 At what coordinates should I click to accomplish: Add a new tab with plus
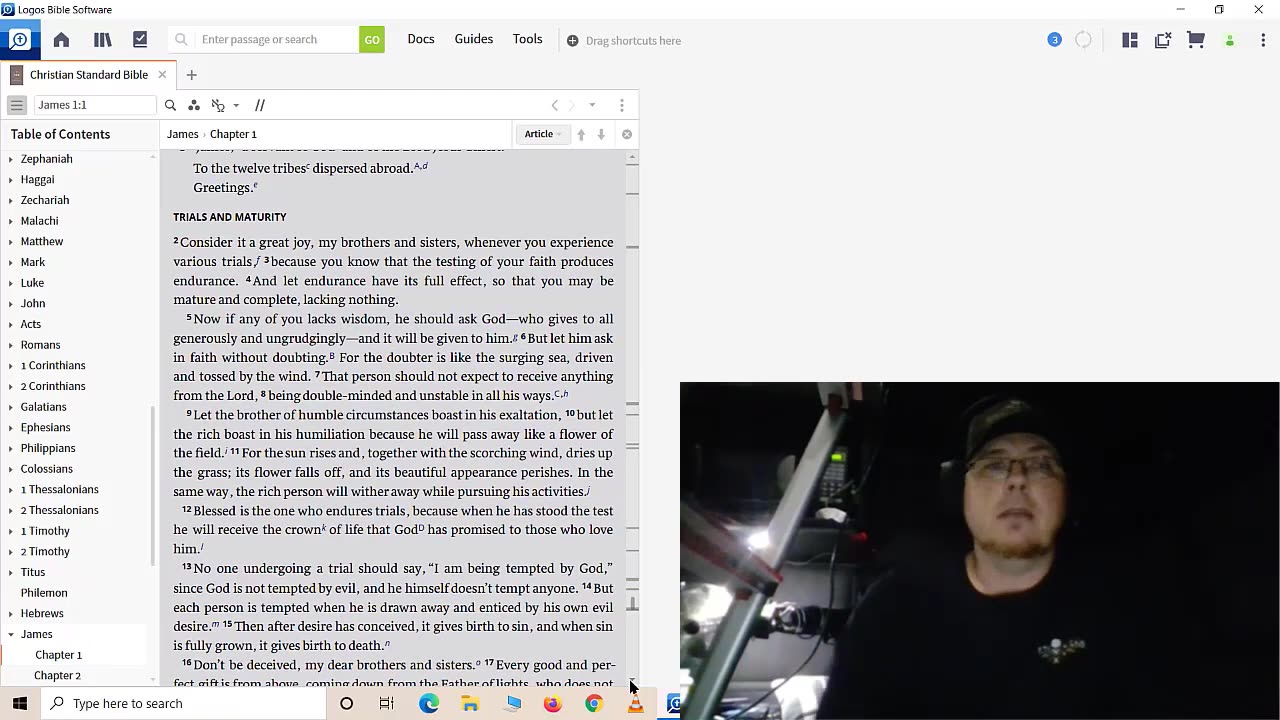tap(191, 75)
